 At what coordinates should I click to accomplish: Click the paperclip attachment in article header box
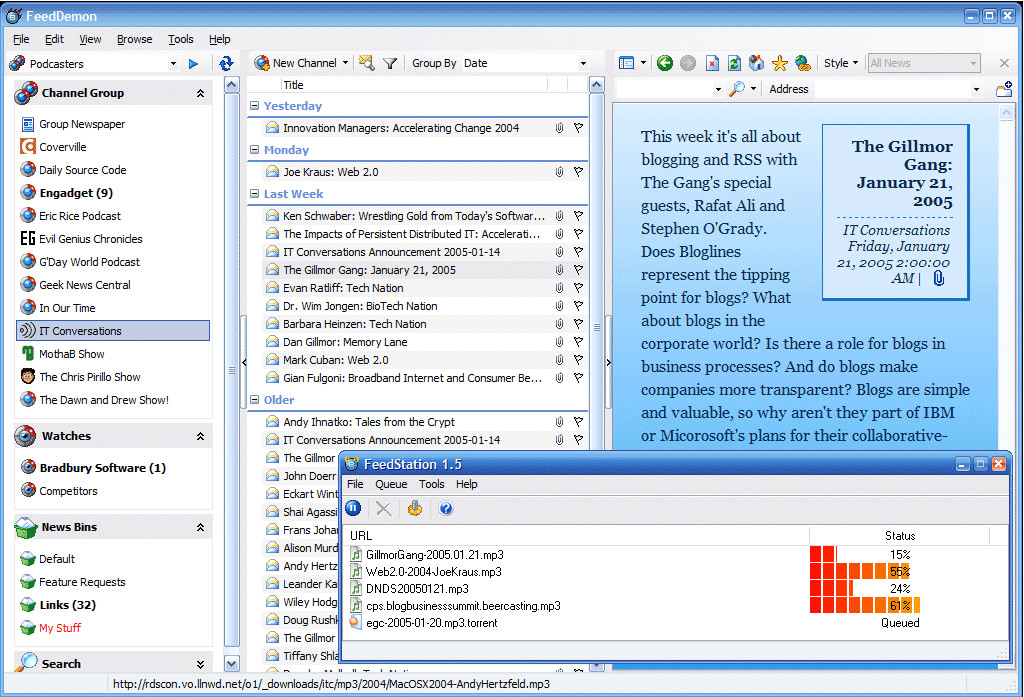click(938, 278)
